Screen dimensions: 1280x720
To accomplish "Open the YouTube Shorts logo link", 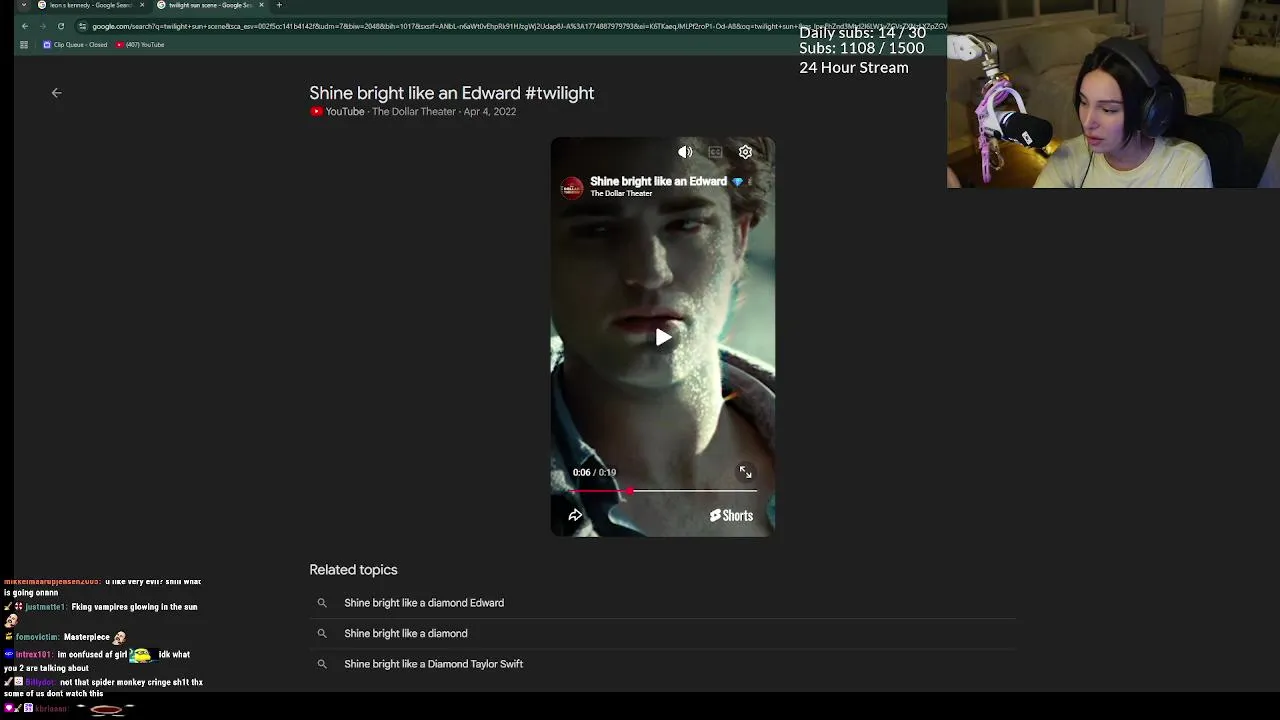I will click(731, 516).
